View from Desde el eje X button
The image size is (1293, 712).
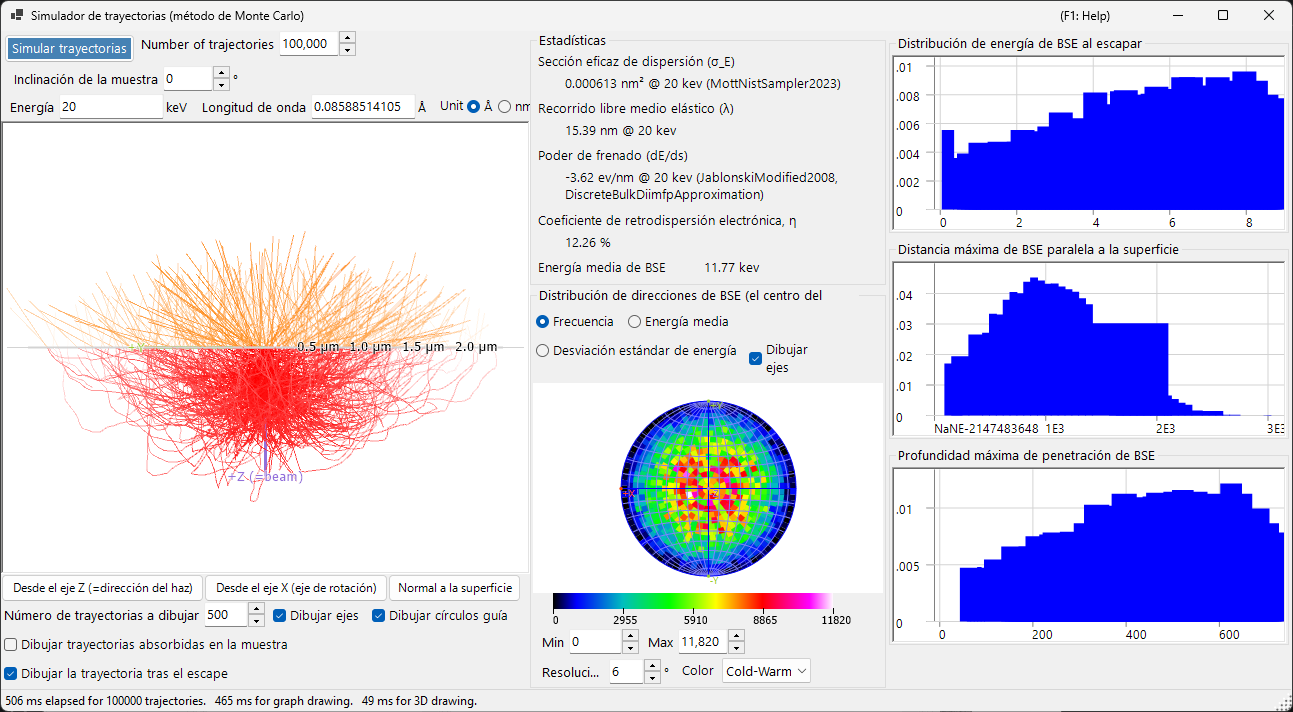coord(296,588)
